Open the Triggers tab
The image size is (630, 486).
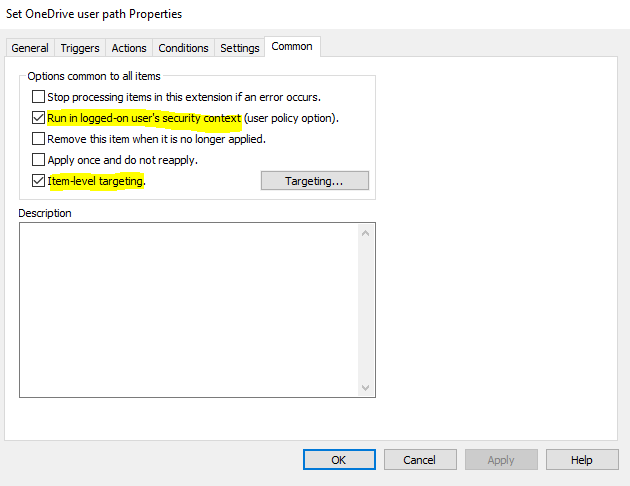click(x=80, y=48)
